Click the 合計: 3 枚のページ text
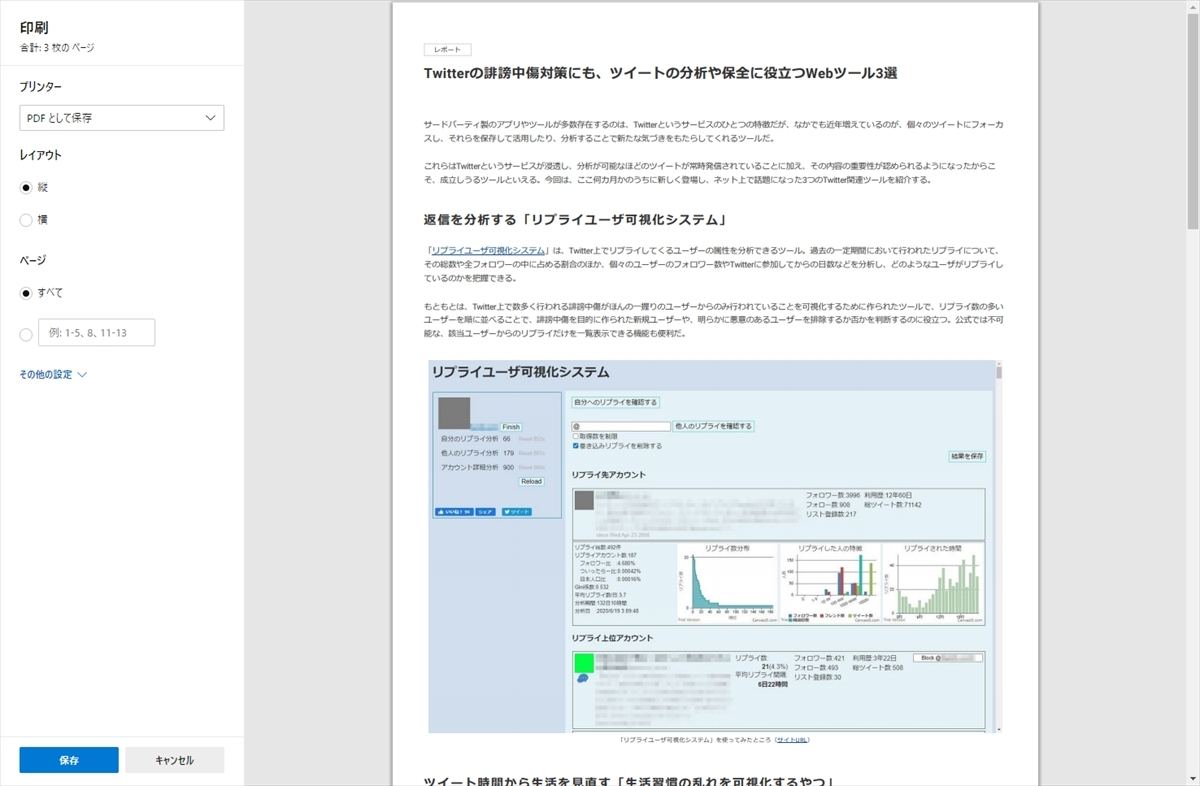Viewport: 1200px width, 786px height. (x=57, y=47)
